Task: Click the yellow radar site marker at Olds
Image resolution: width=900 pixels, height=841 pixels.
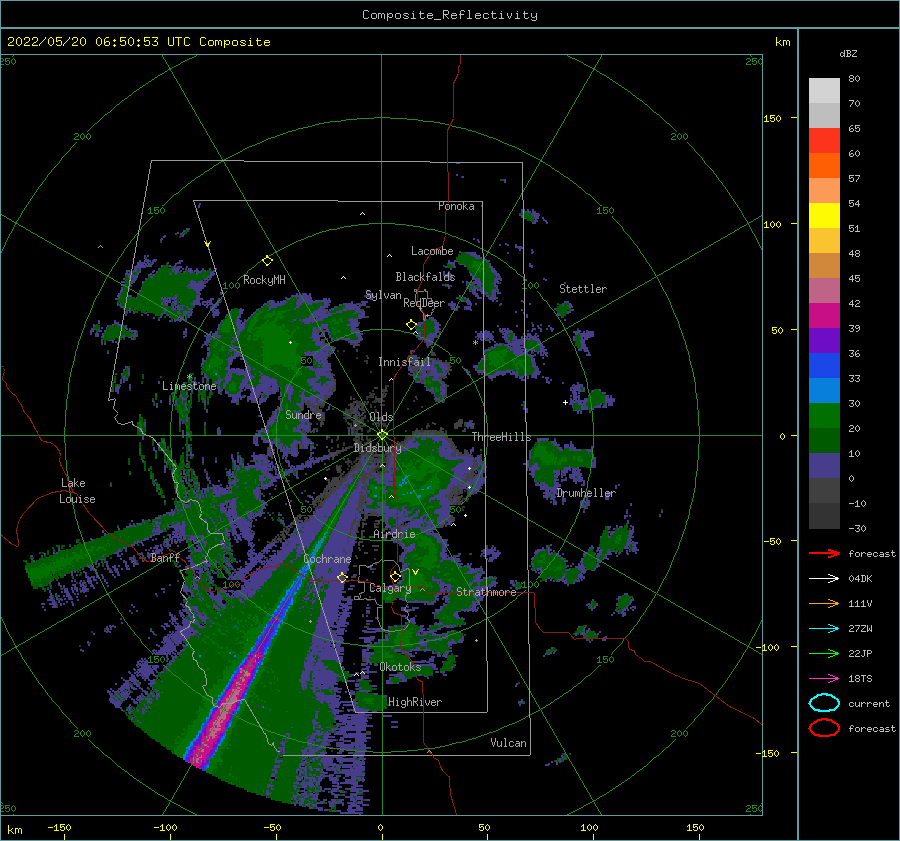Action: coord(382,435)
